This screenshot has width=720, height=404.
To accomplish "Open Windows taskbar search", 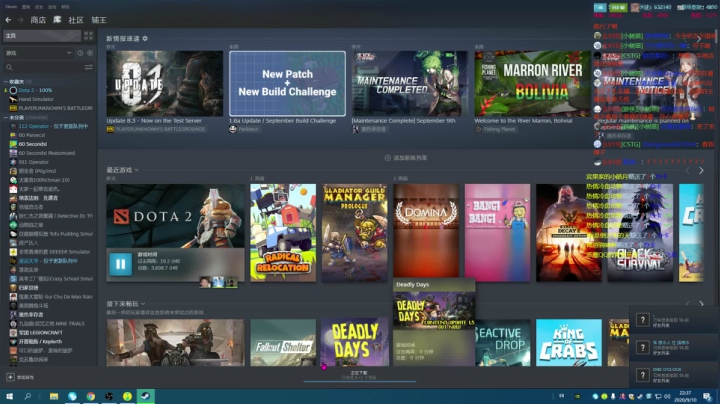I will point(28,396).
